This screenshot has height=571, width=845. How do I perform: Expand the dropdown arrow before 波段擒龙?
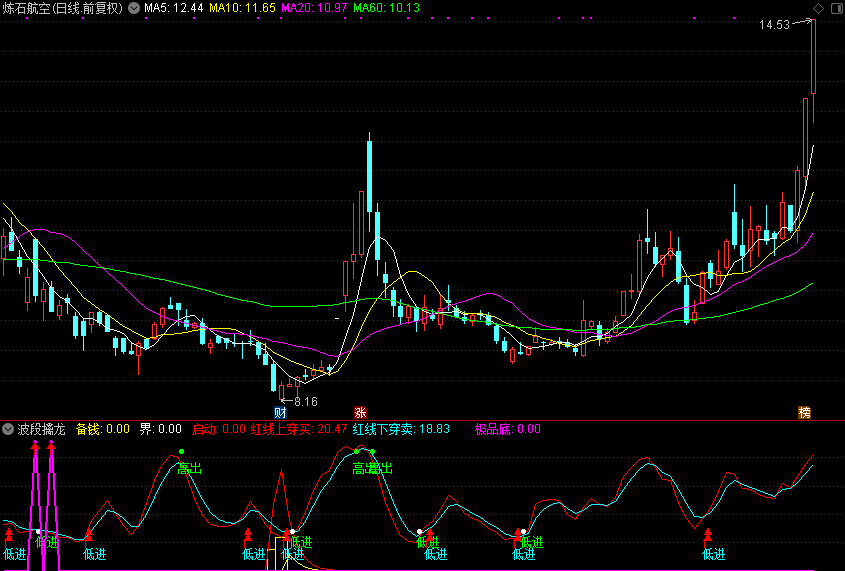tap(8, 429)
